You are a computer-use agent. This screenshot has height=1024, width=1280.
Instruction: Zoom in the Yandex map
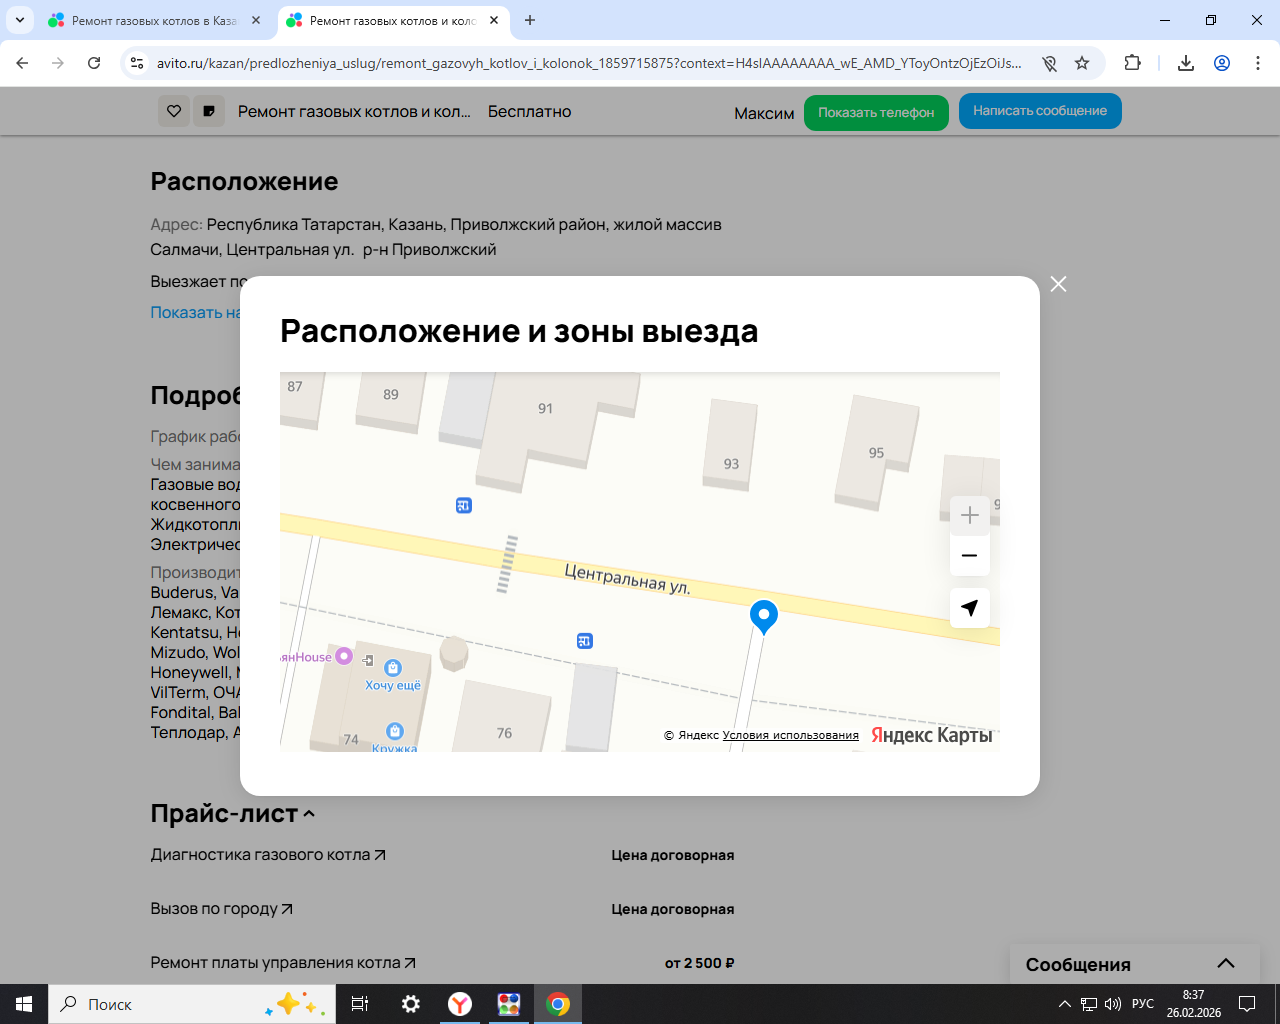(x=969, y=515)
